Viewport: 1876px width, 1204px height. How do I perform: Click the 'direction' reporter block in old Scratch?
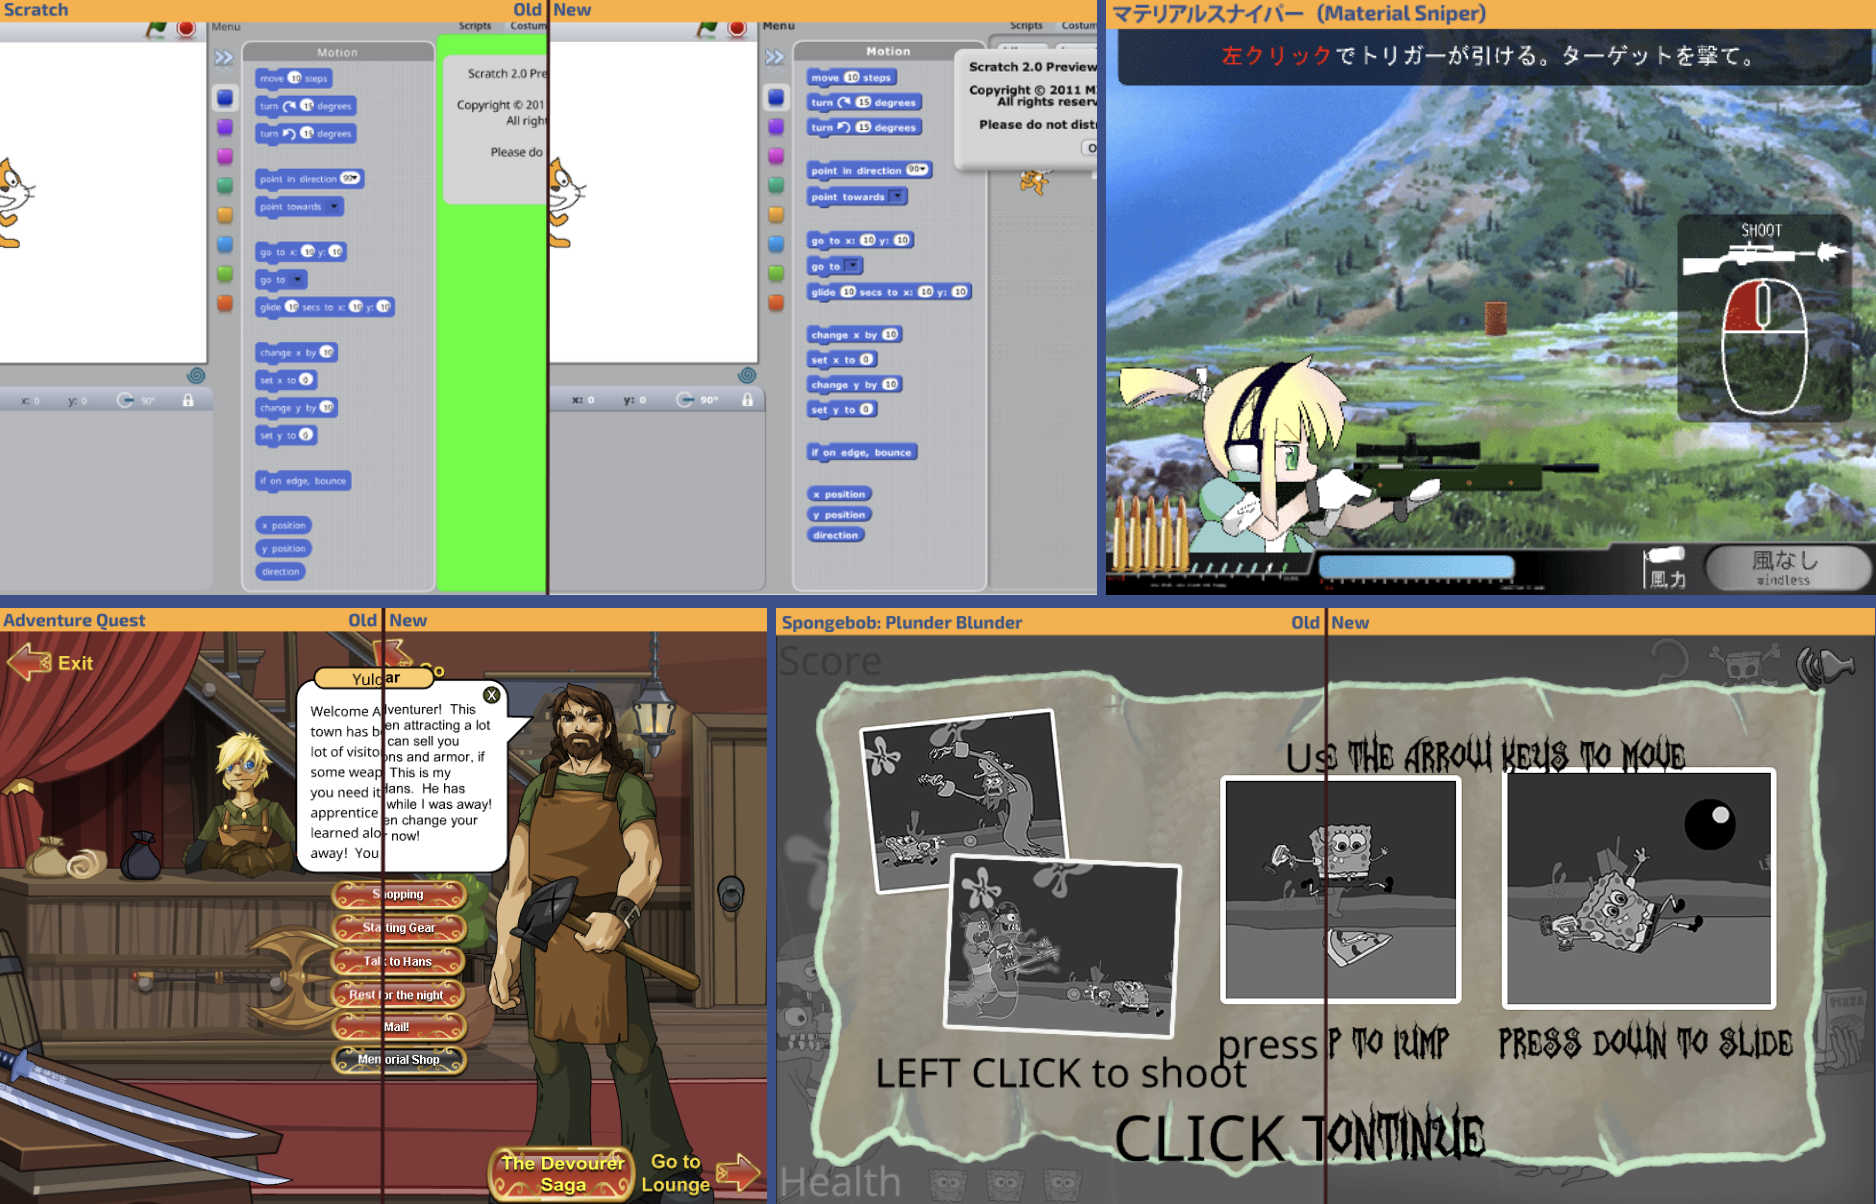click(x=281, y=572)
